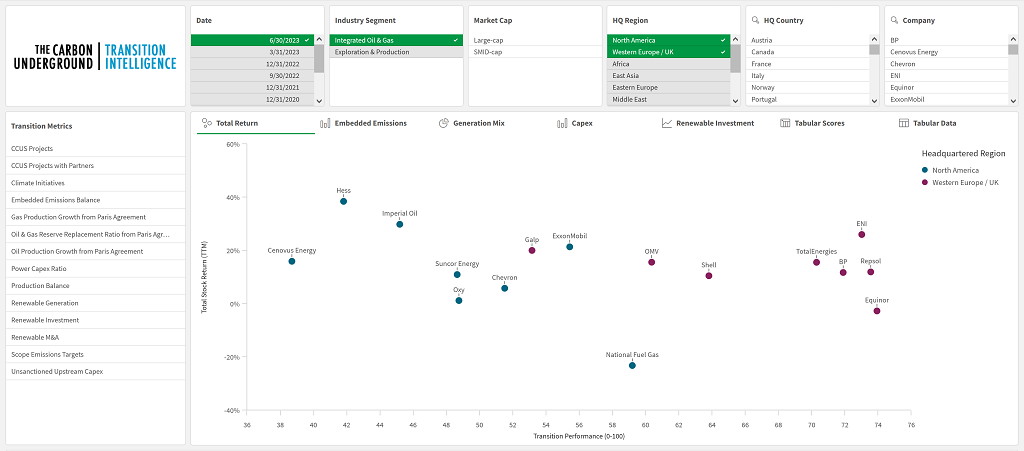This screenshot has width=1024, height=451.
Task: Click the Equinor data point
Action: click(x=877, y=311)
